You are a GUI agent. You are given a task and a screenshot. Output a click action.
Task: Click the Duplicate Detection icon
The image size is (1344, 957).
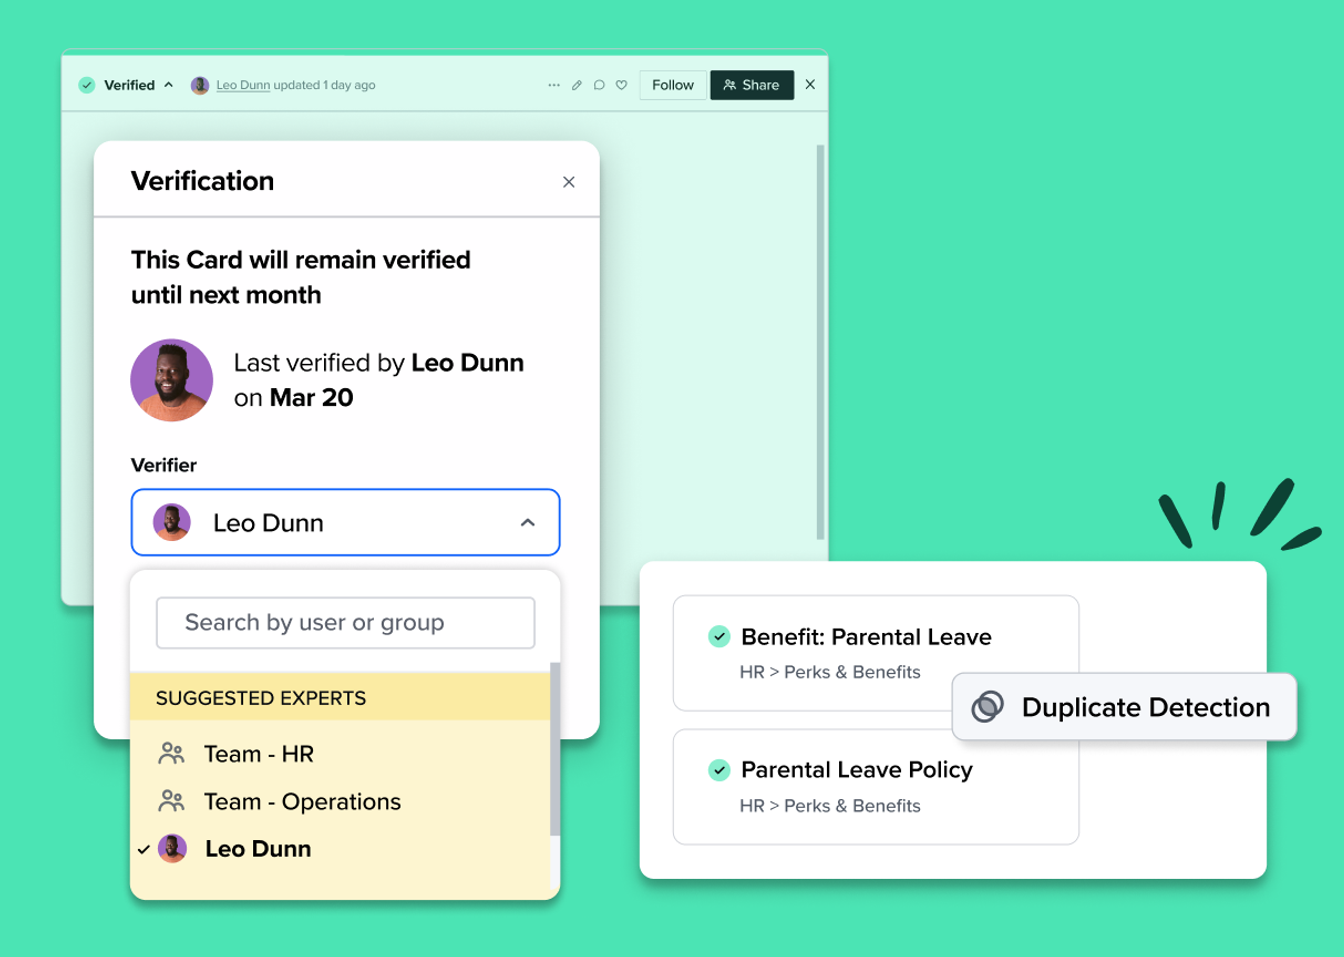986,707
